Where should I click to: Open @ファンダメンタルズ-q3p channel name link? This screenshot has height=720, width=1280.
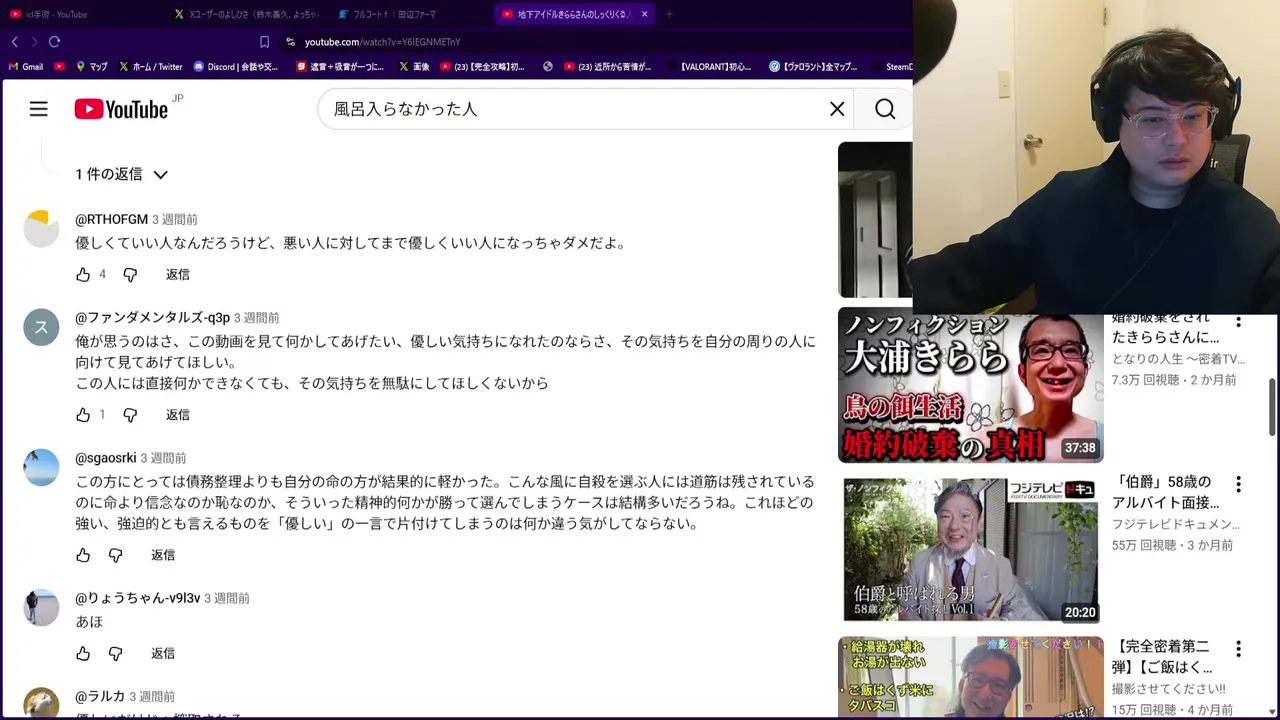point(152,317)
